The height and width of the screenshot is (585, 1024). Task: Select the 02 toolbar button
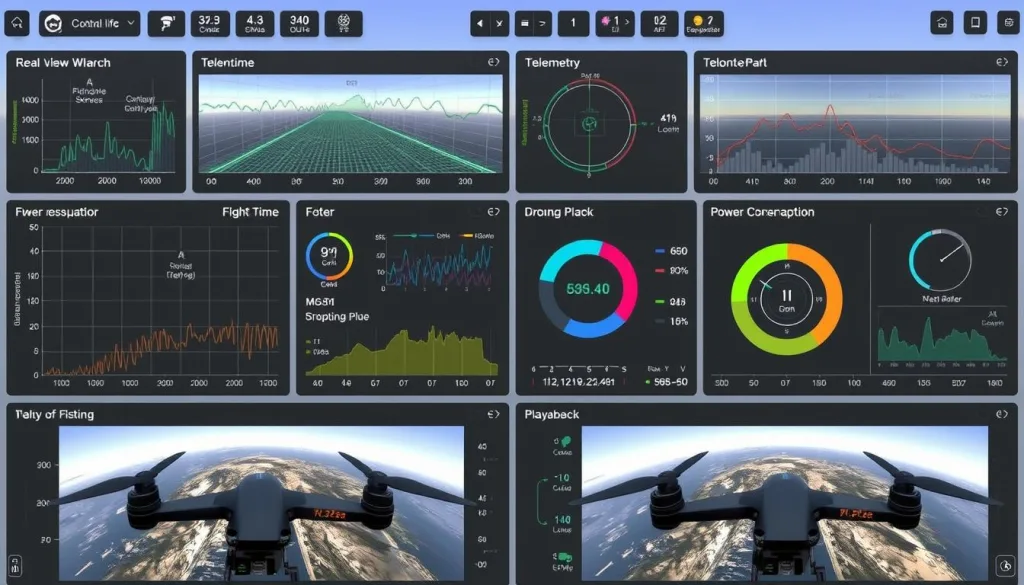660,24
